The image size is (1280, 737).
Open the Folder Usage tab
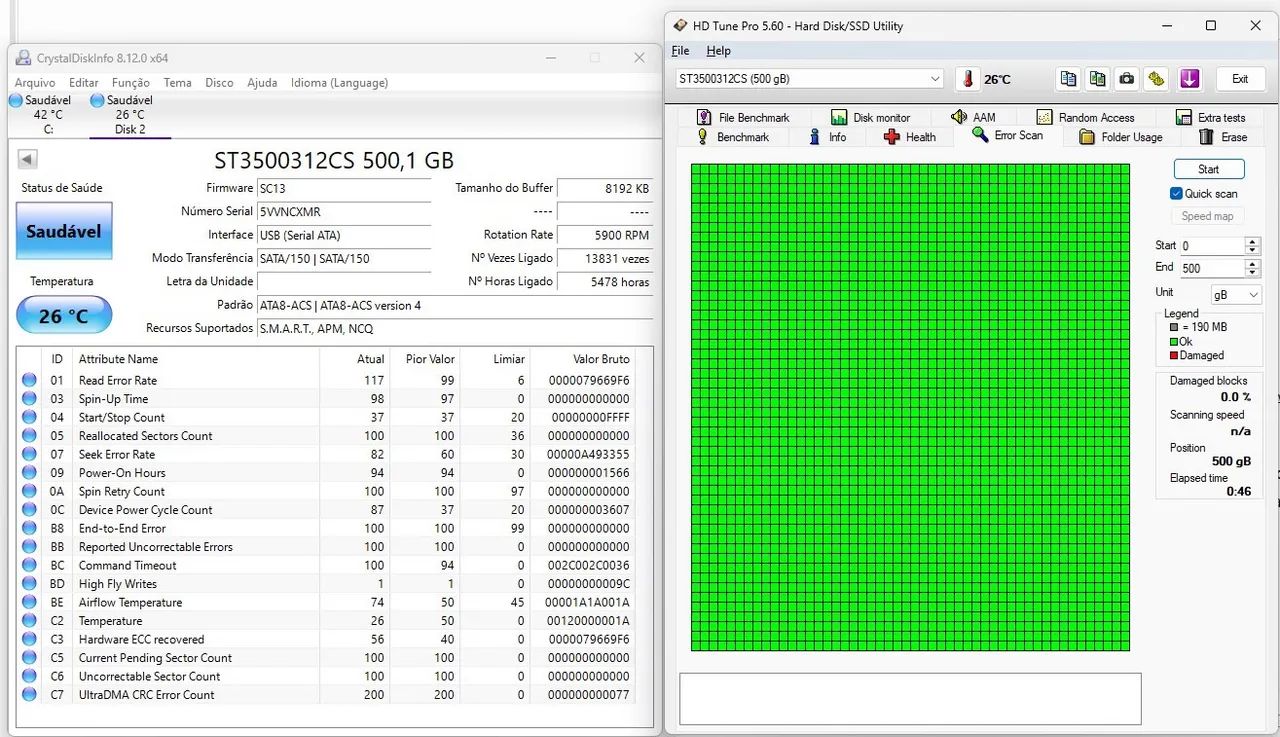(x=1120, y=137)
